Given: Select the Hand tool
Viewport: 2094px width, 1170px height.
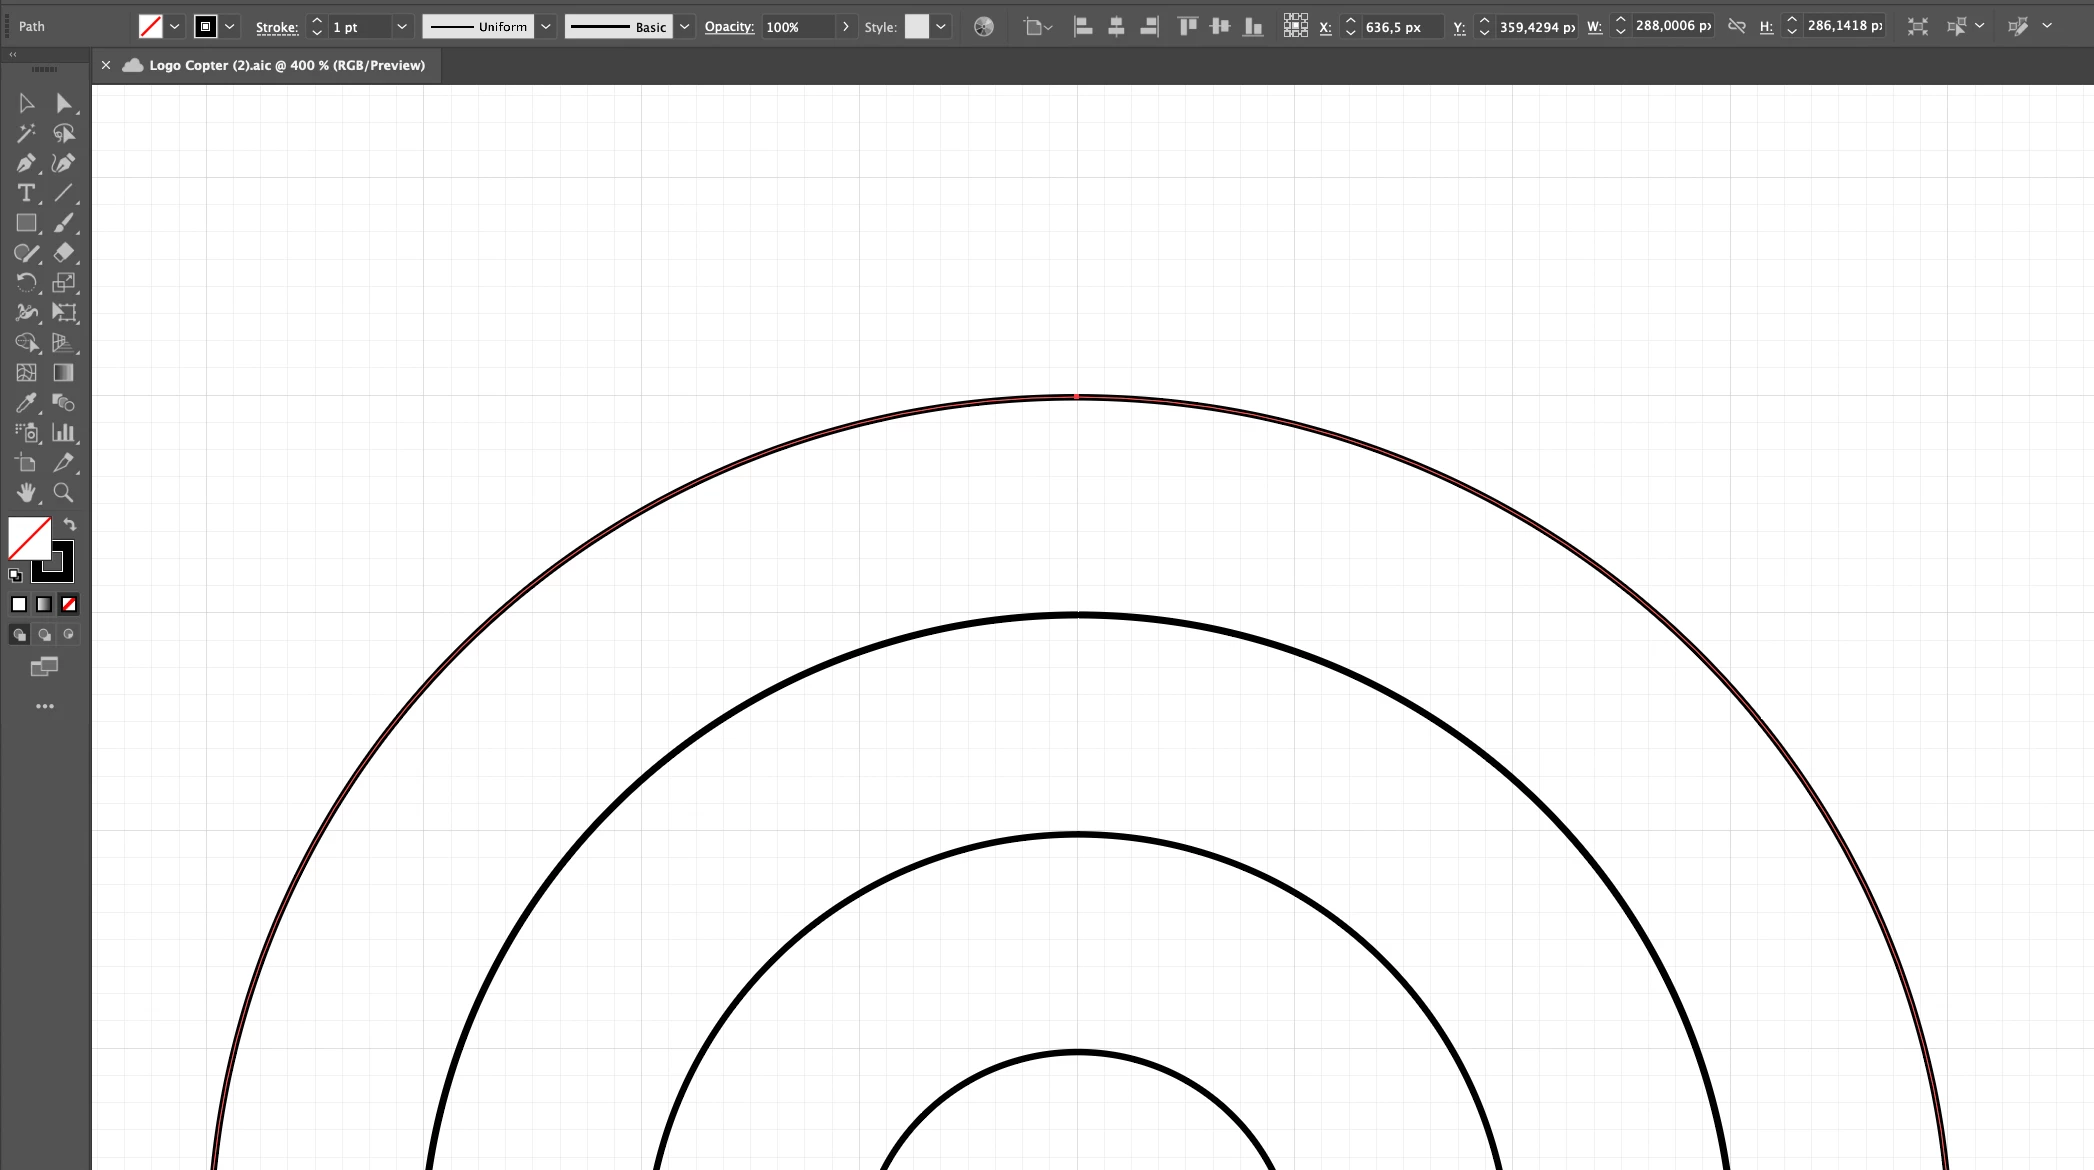Looking at the screenshot, I should coord(26,493).
